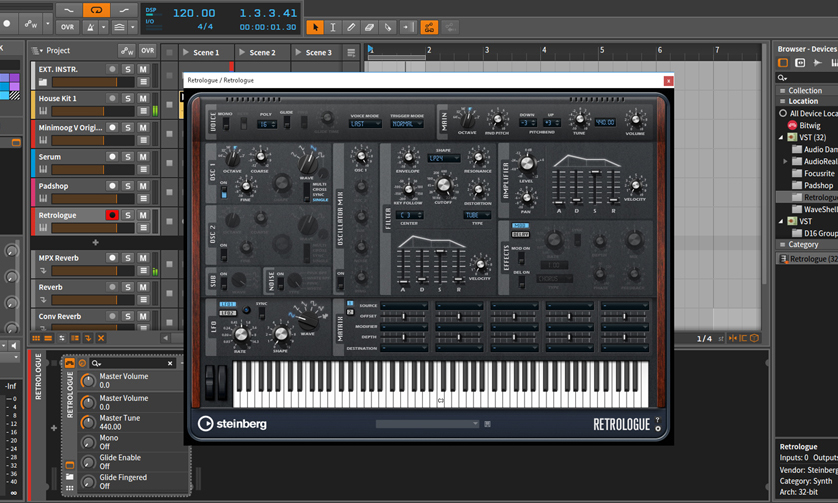Click the OVR button beside Project
Viewport: 838px width, 503px height.
pyautogui.click(x=147, y=50)
